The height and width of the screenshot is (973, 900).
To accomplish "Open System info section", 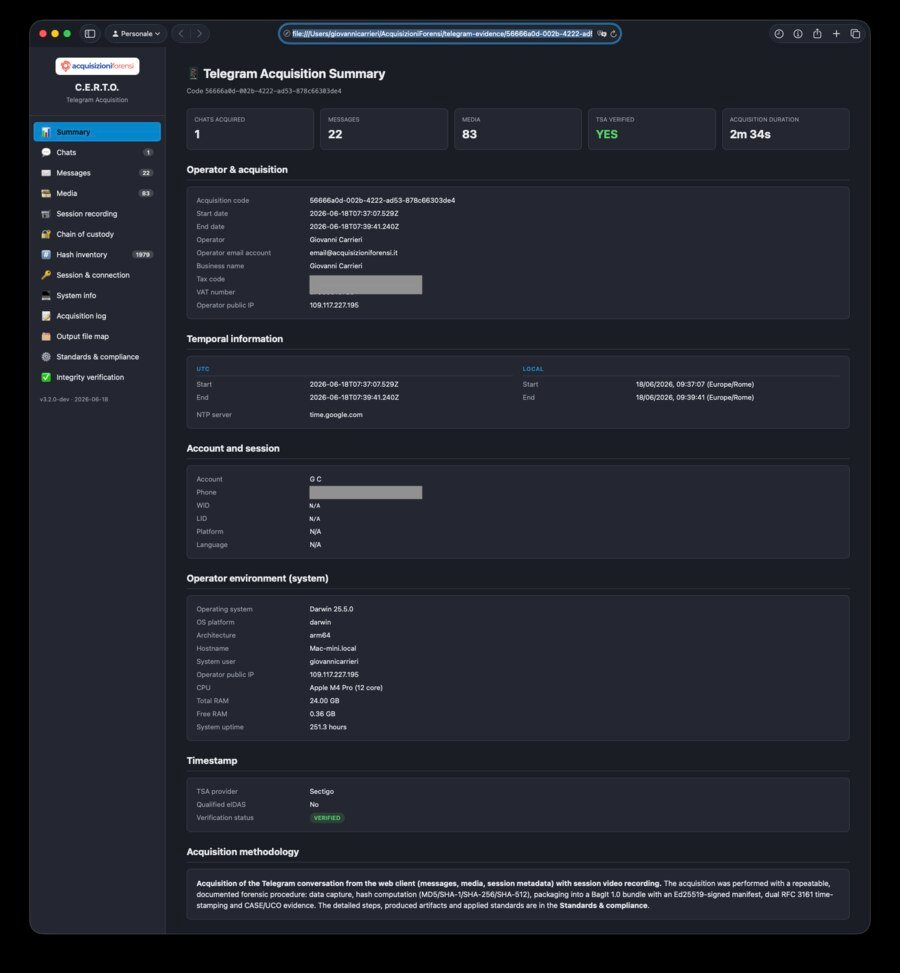I will coord(97,295).
